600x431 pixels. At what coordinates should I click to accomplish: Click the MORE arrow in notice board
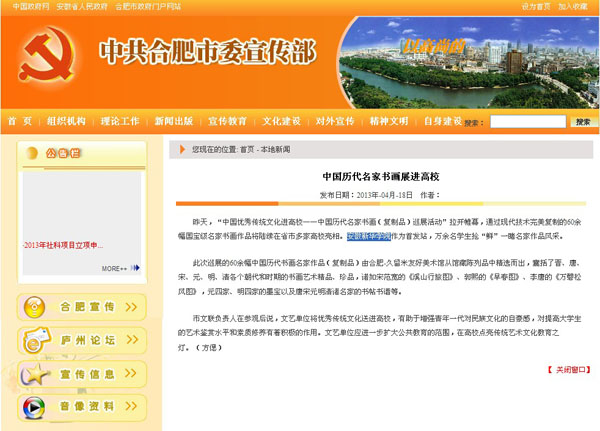click(x=115, y=268)
